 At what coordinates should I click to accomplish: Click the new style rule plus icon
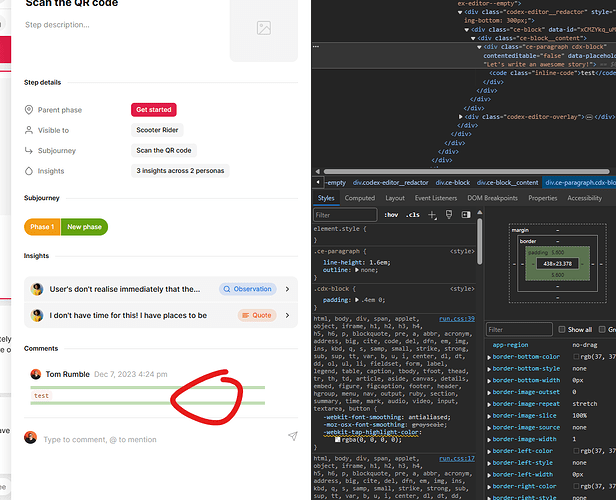432,215
